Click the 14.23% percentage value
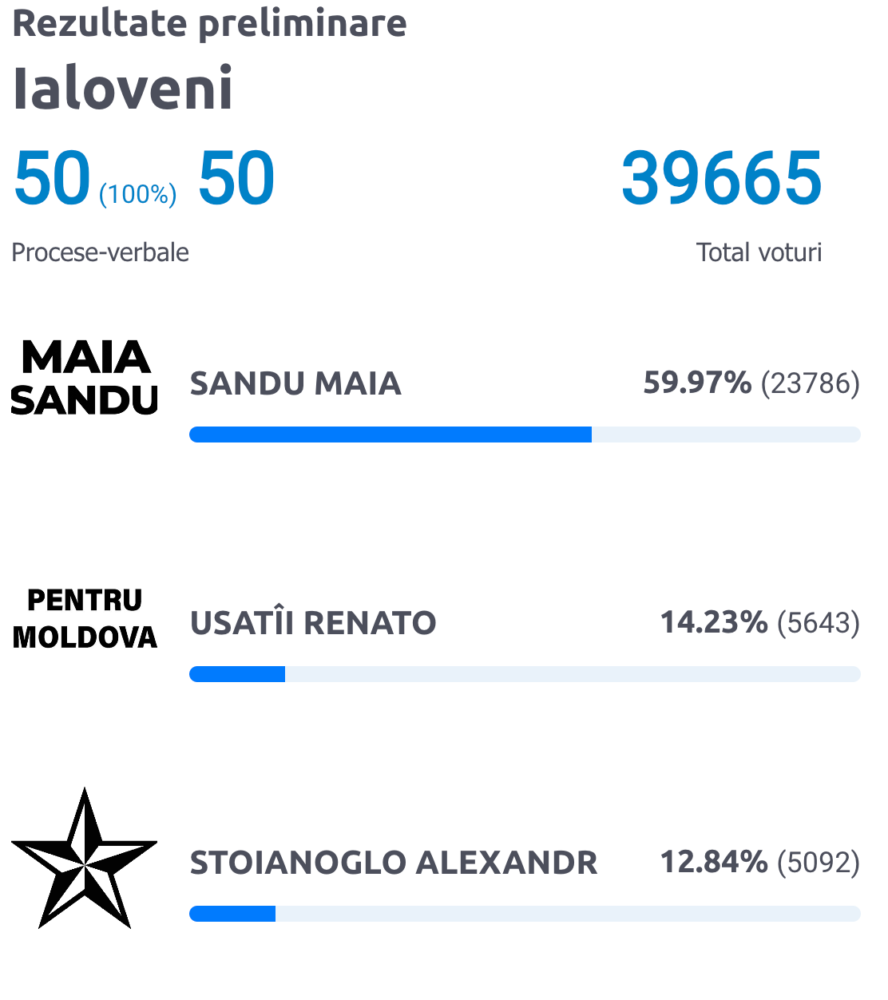Image resolution: width=888 pixels, height=1000 pixels. point(713,623)
